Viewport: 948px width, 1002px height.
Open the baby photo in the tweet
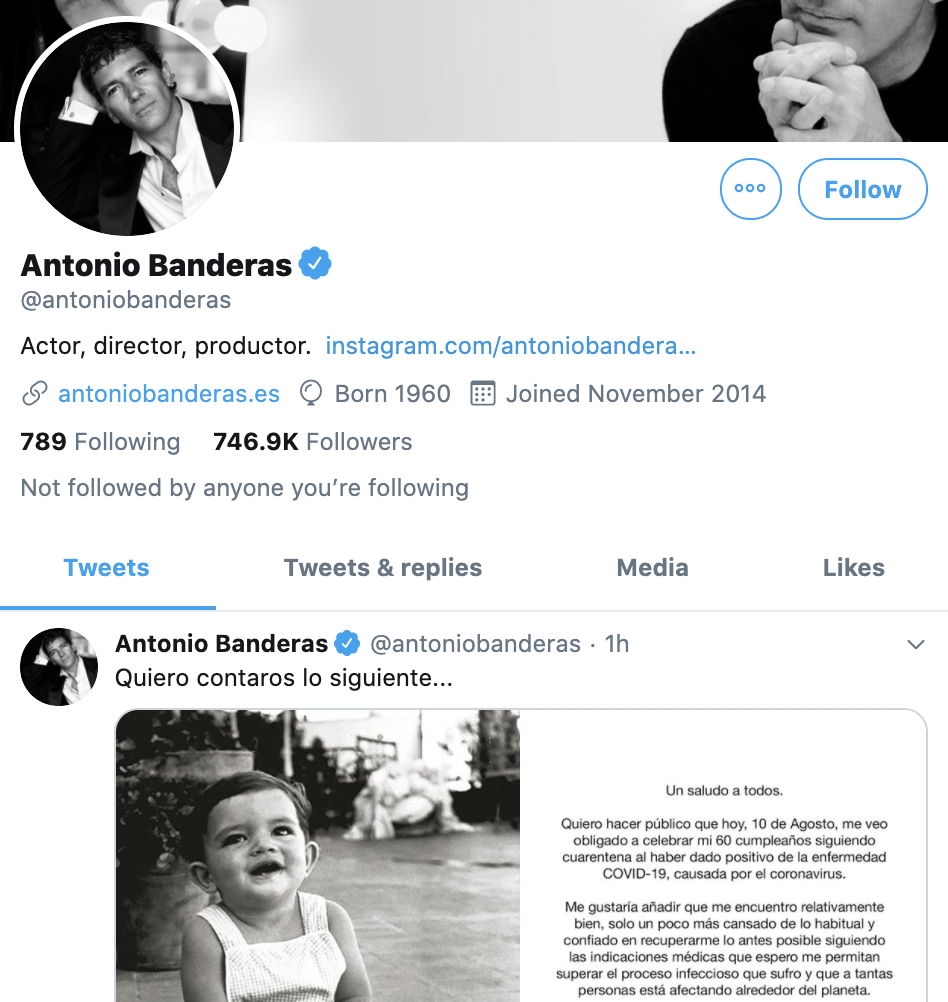click(x=318, y=855)
